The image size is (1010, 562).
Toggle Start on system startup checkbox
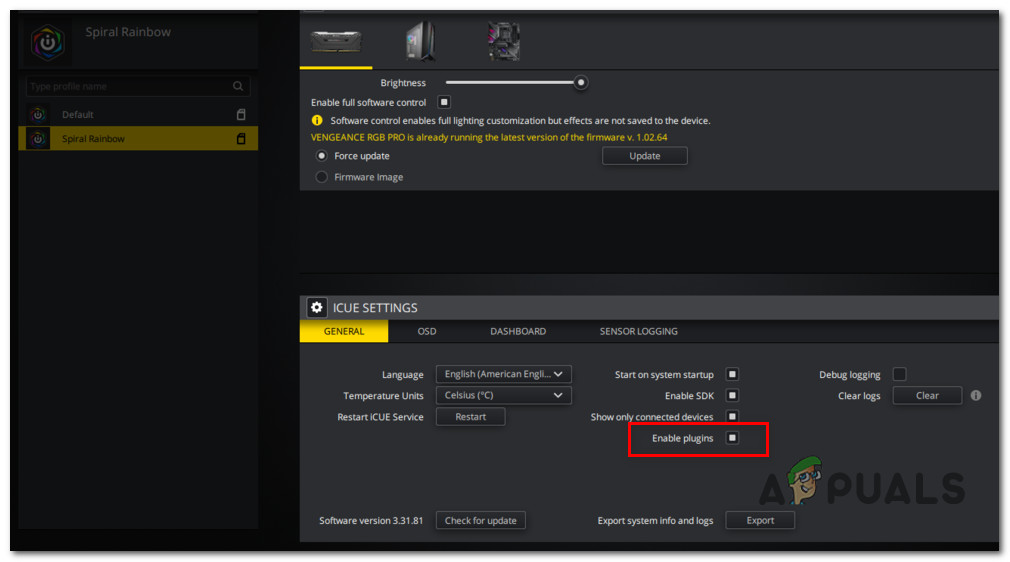732,374
